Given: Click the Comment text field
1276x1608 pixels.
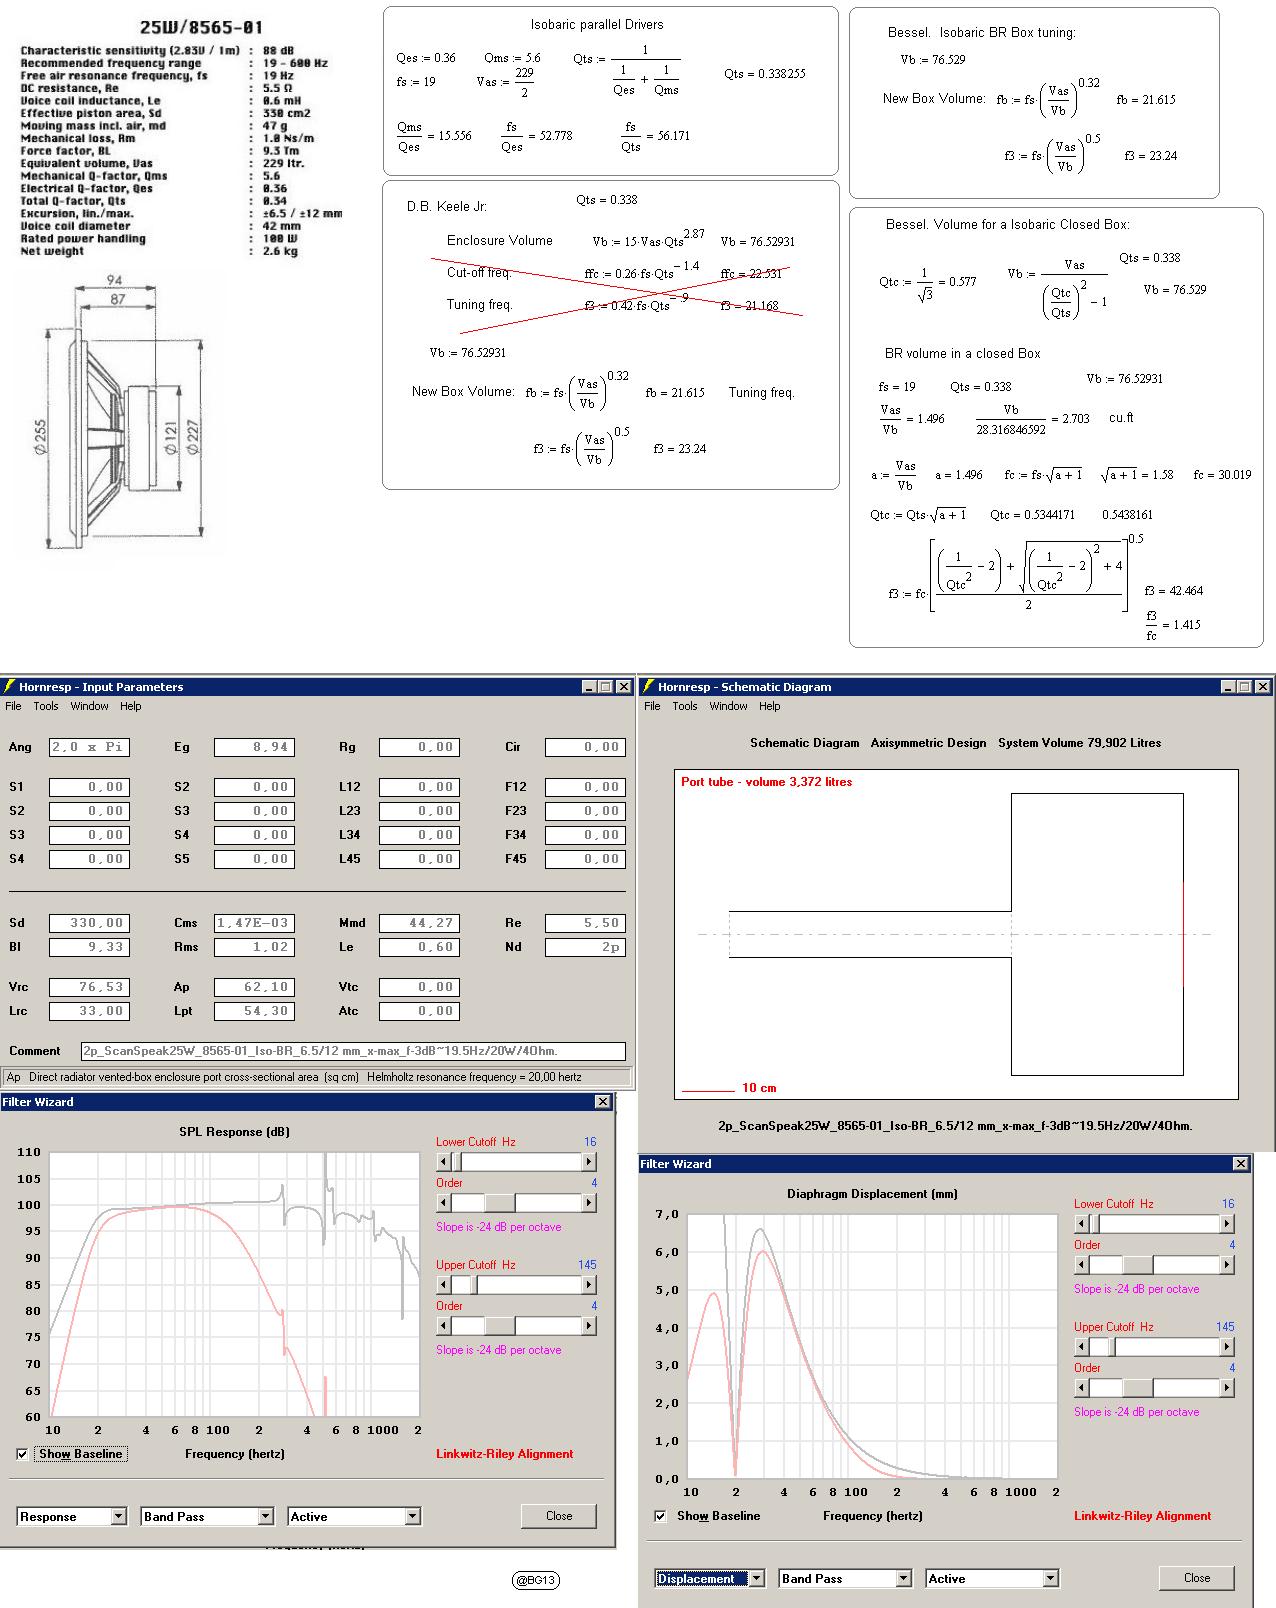Looking at the screenshot, I should click(353, 1051).
